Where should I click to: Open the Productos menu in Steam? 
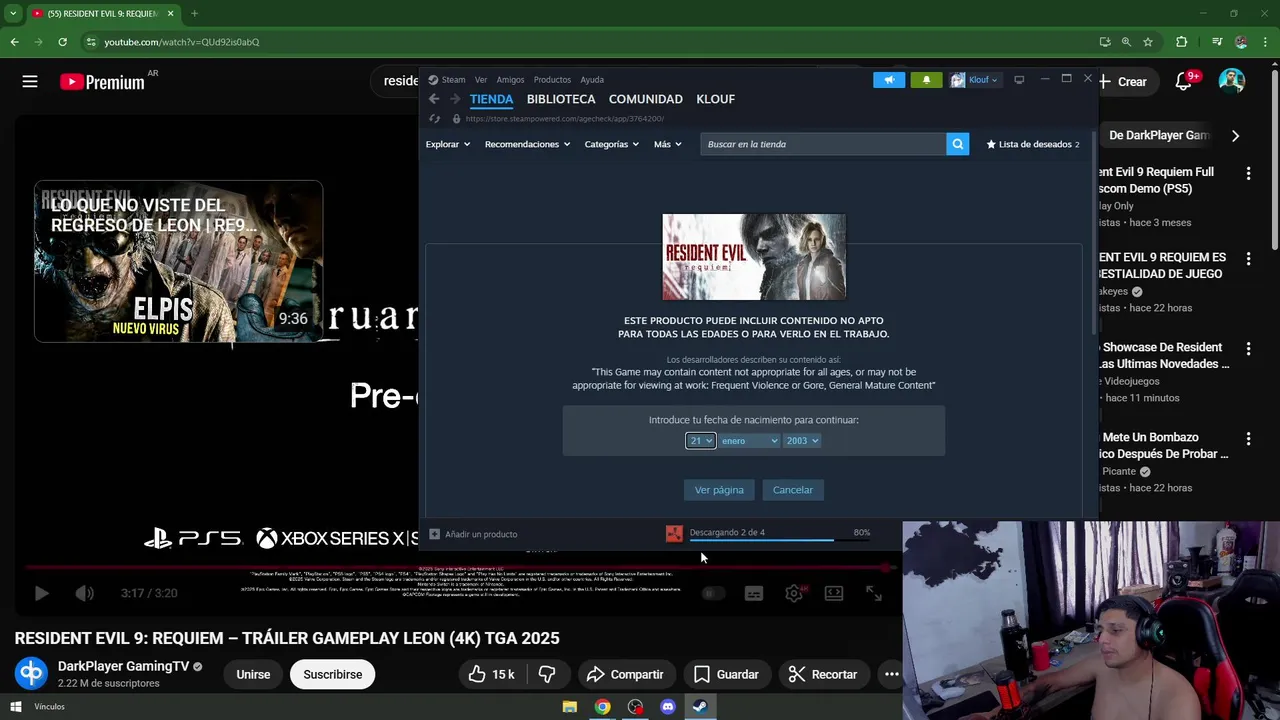tap(552, 80)
